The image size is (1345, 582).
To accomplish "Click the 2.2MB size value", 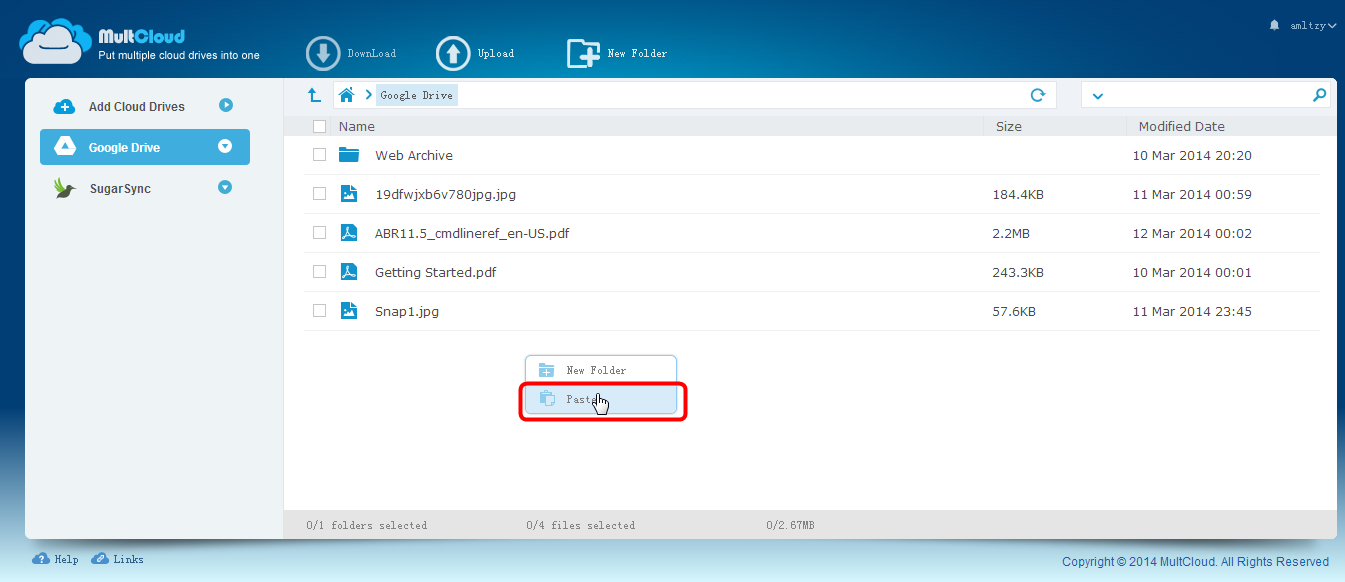I will pyautogui.click(x=1011, y=233).
